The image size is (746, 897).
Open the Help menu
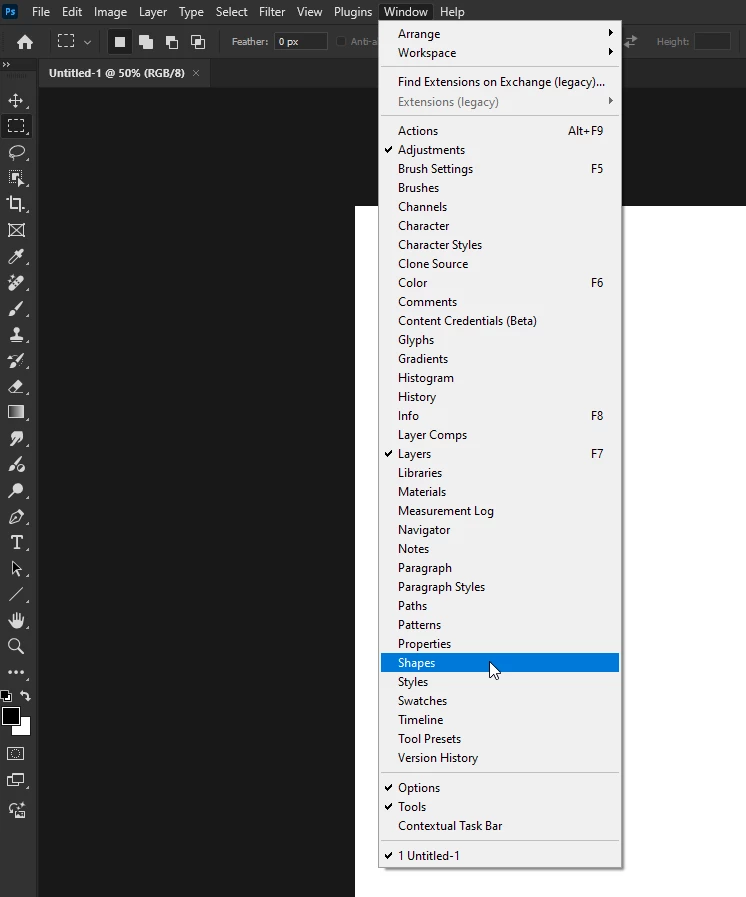(452, 11)
